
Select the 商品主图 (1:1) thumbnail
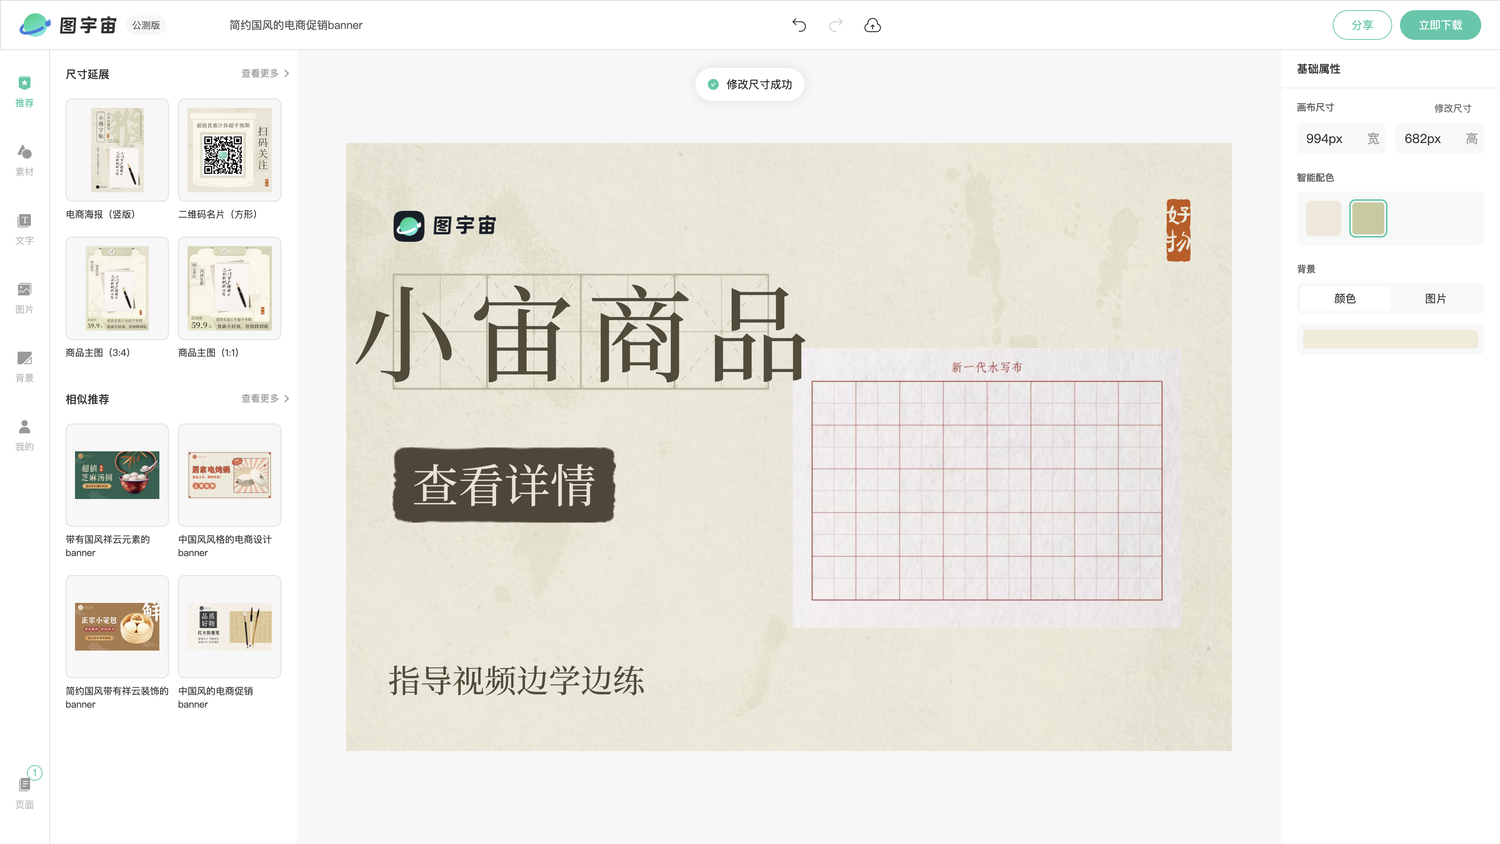pos(229,288)
